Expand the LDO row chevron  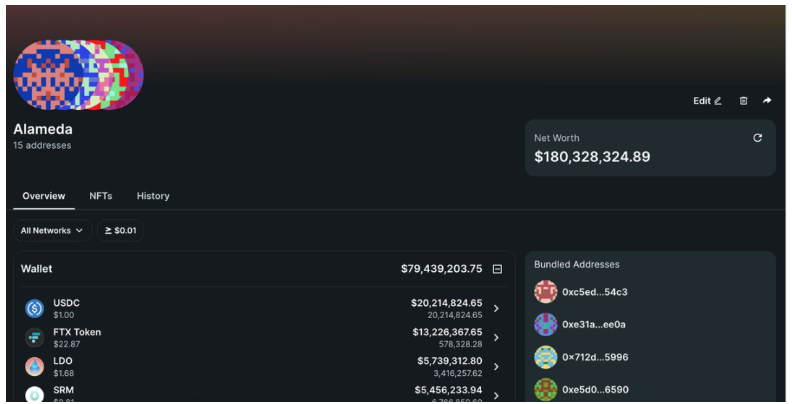[496, 367]
